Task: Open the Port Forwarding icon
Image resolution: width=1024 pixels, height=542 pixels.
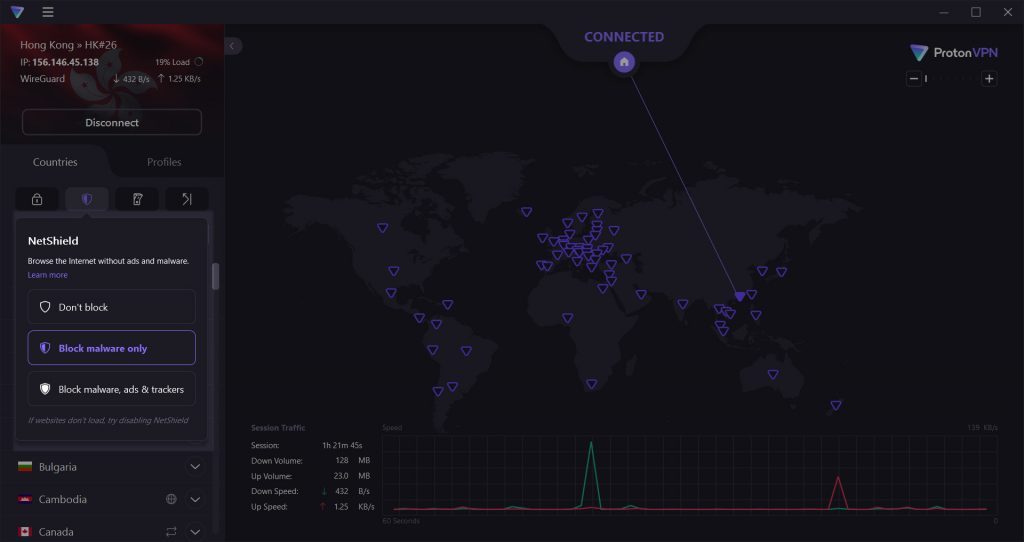Action: pyautogui.click(x=187, y=199)
